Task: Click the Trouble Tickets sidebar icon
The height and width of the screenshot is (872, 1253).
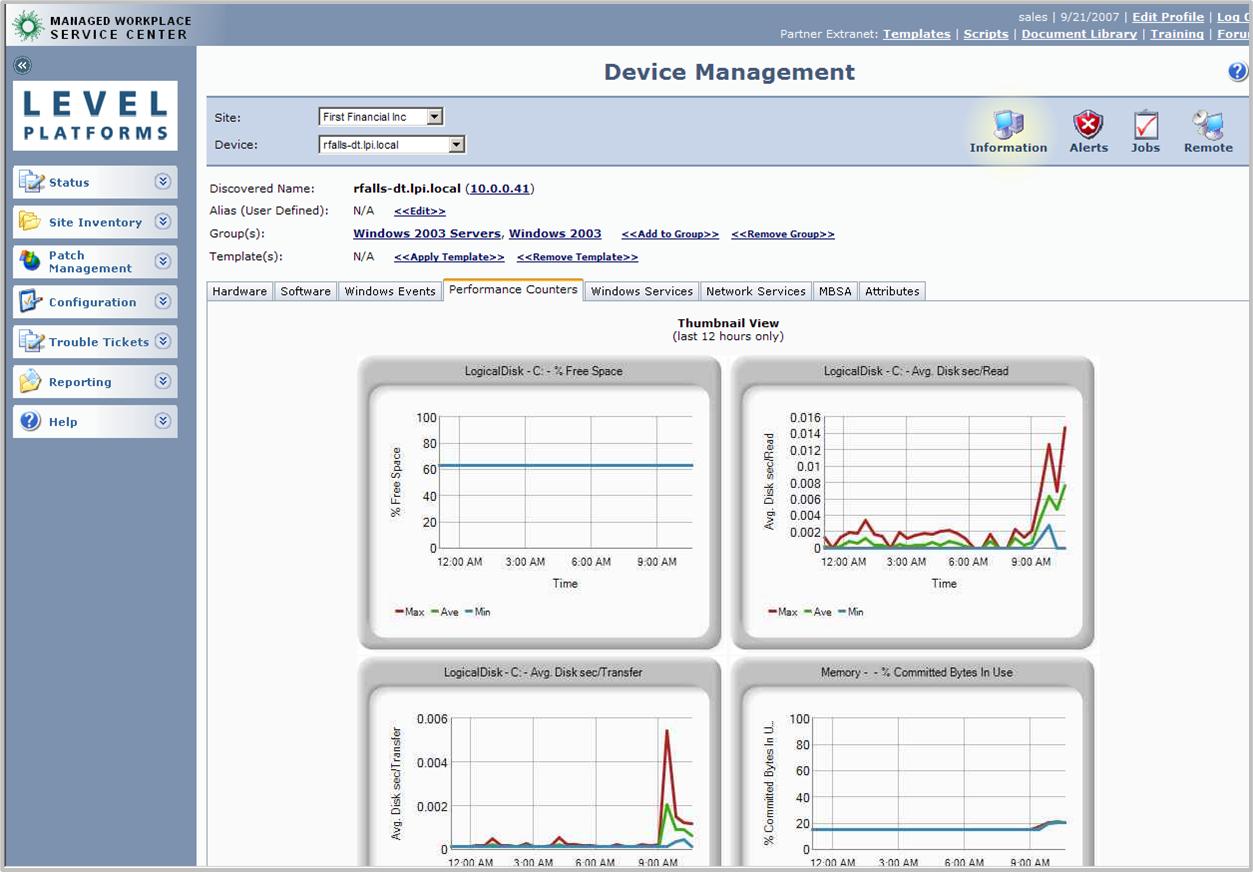Action: [32, 342]
